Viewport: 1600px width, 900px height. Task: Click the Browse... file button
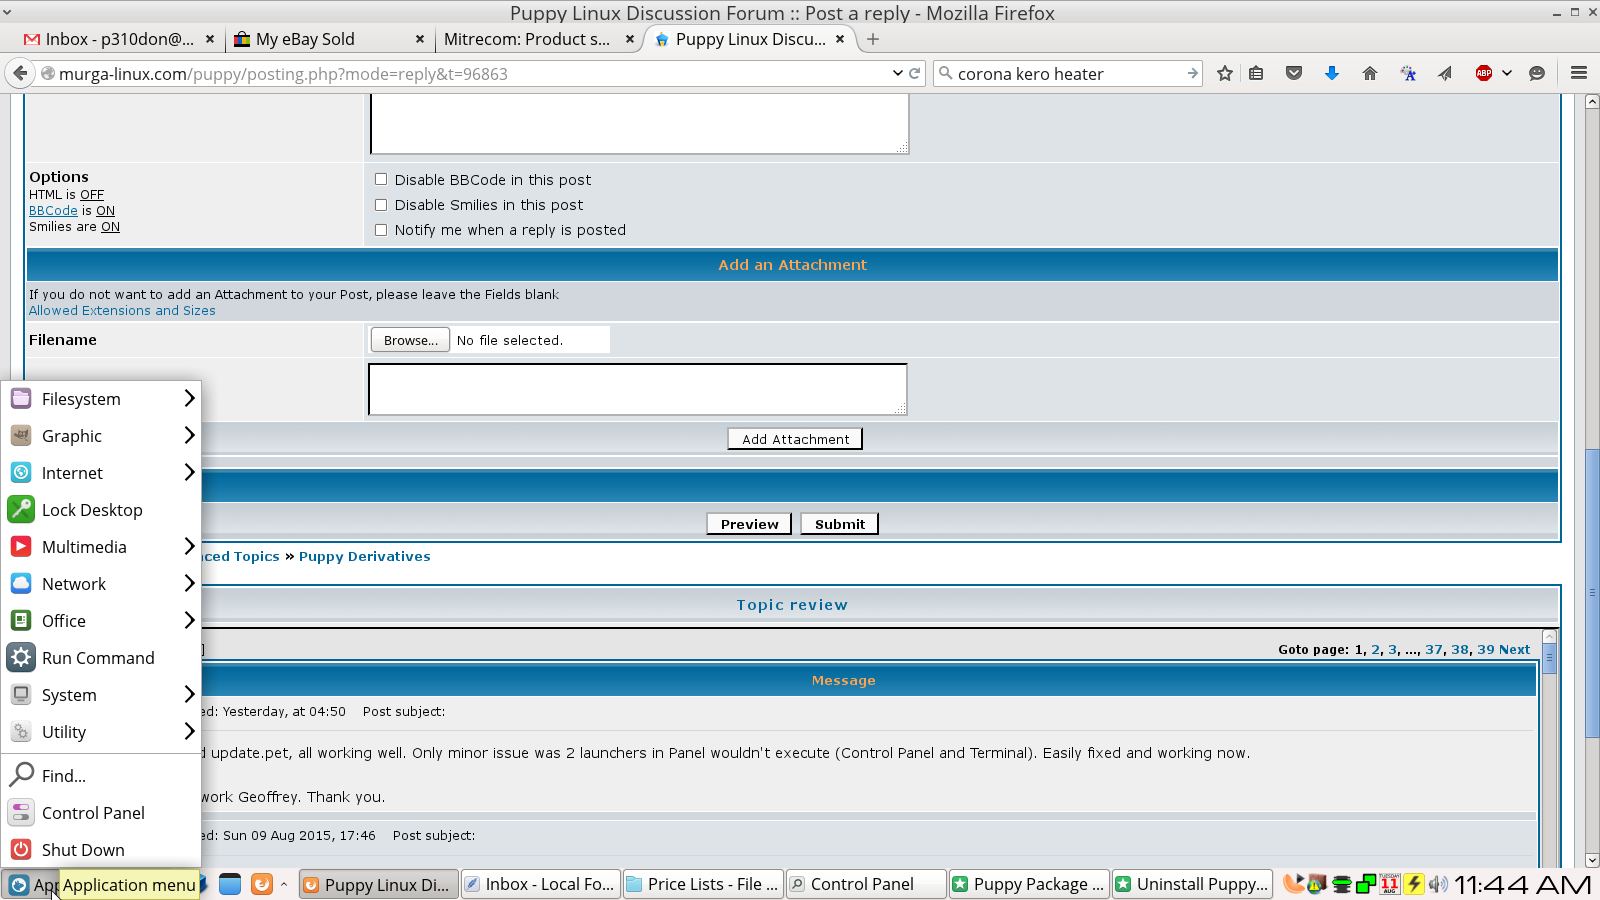410,340
